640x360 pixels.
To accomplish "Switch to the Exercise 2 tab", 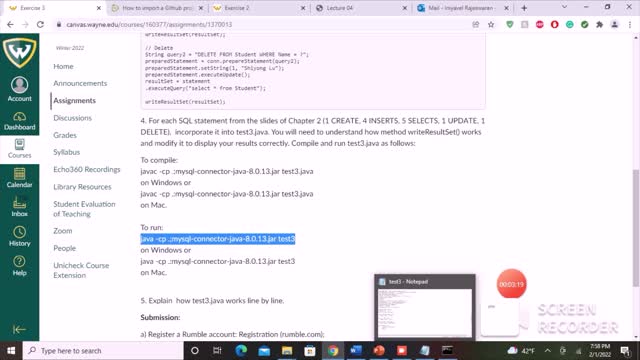I will point(259,8).
